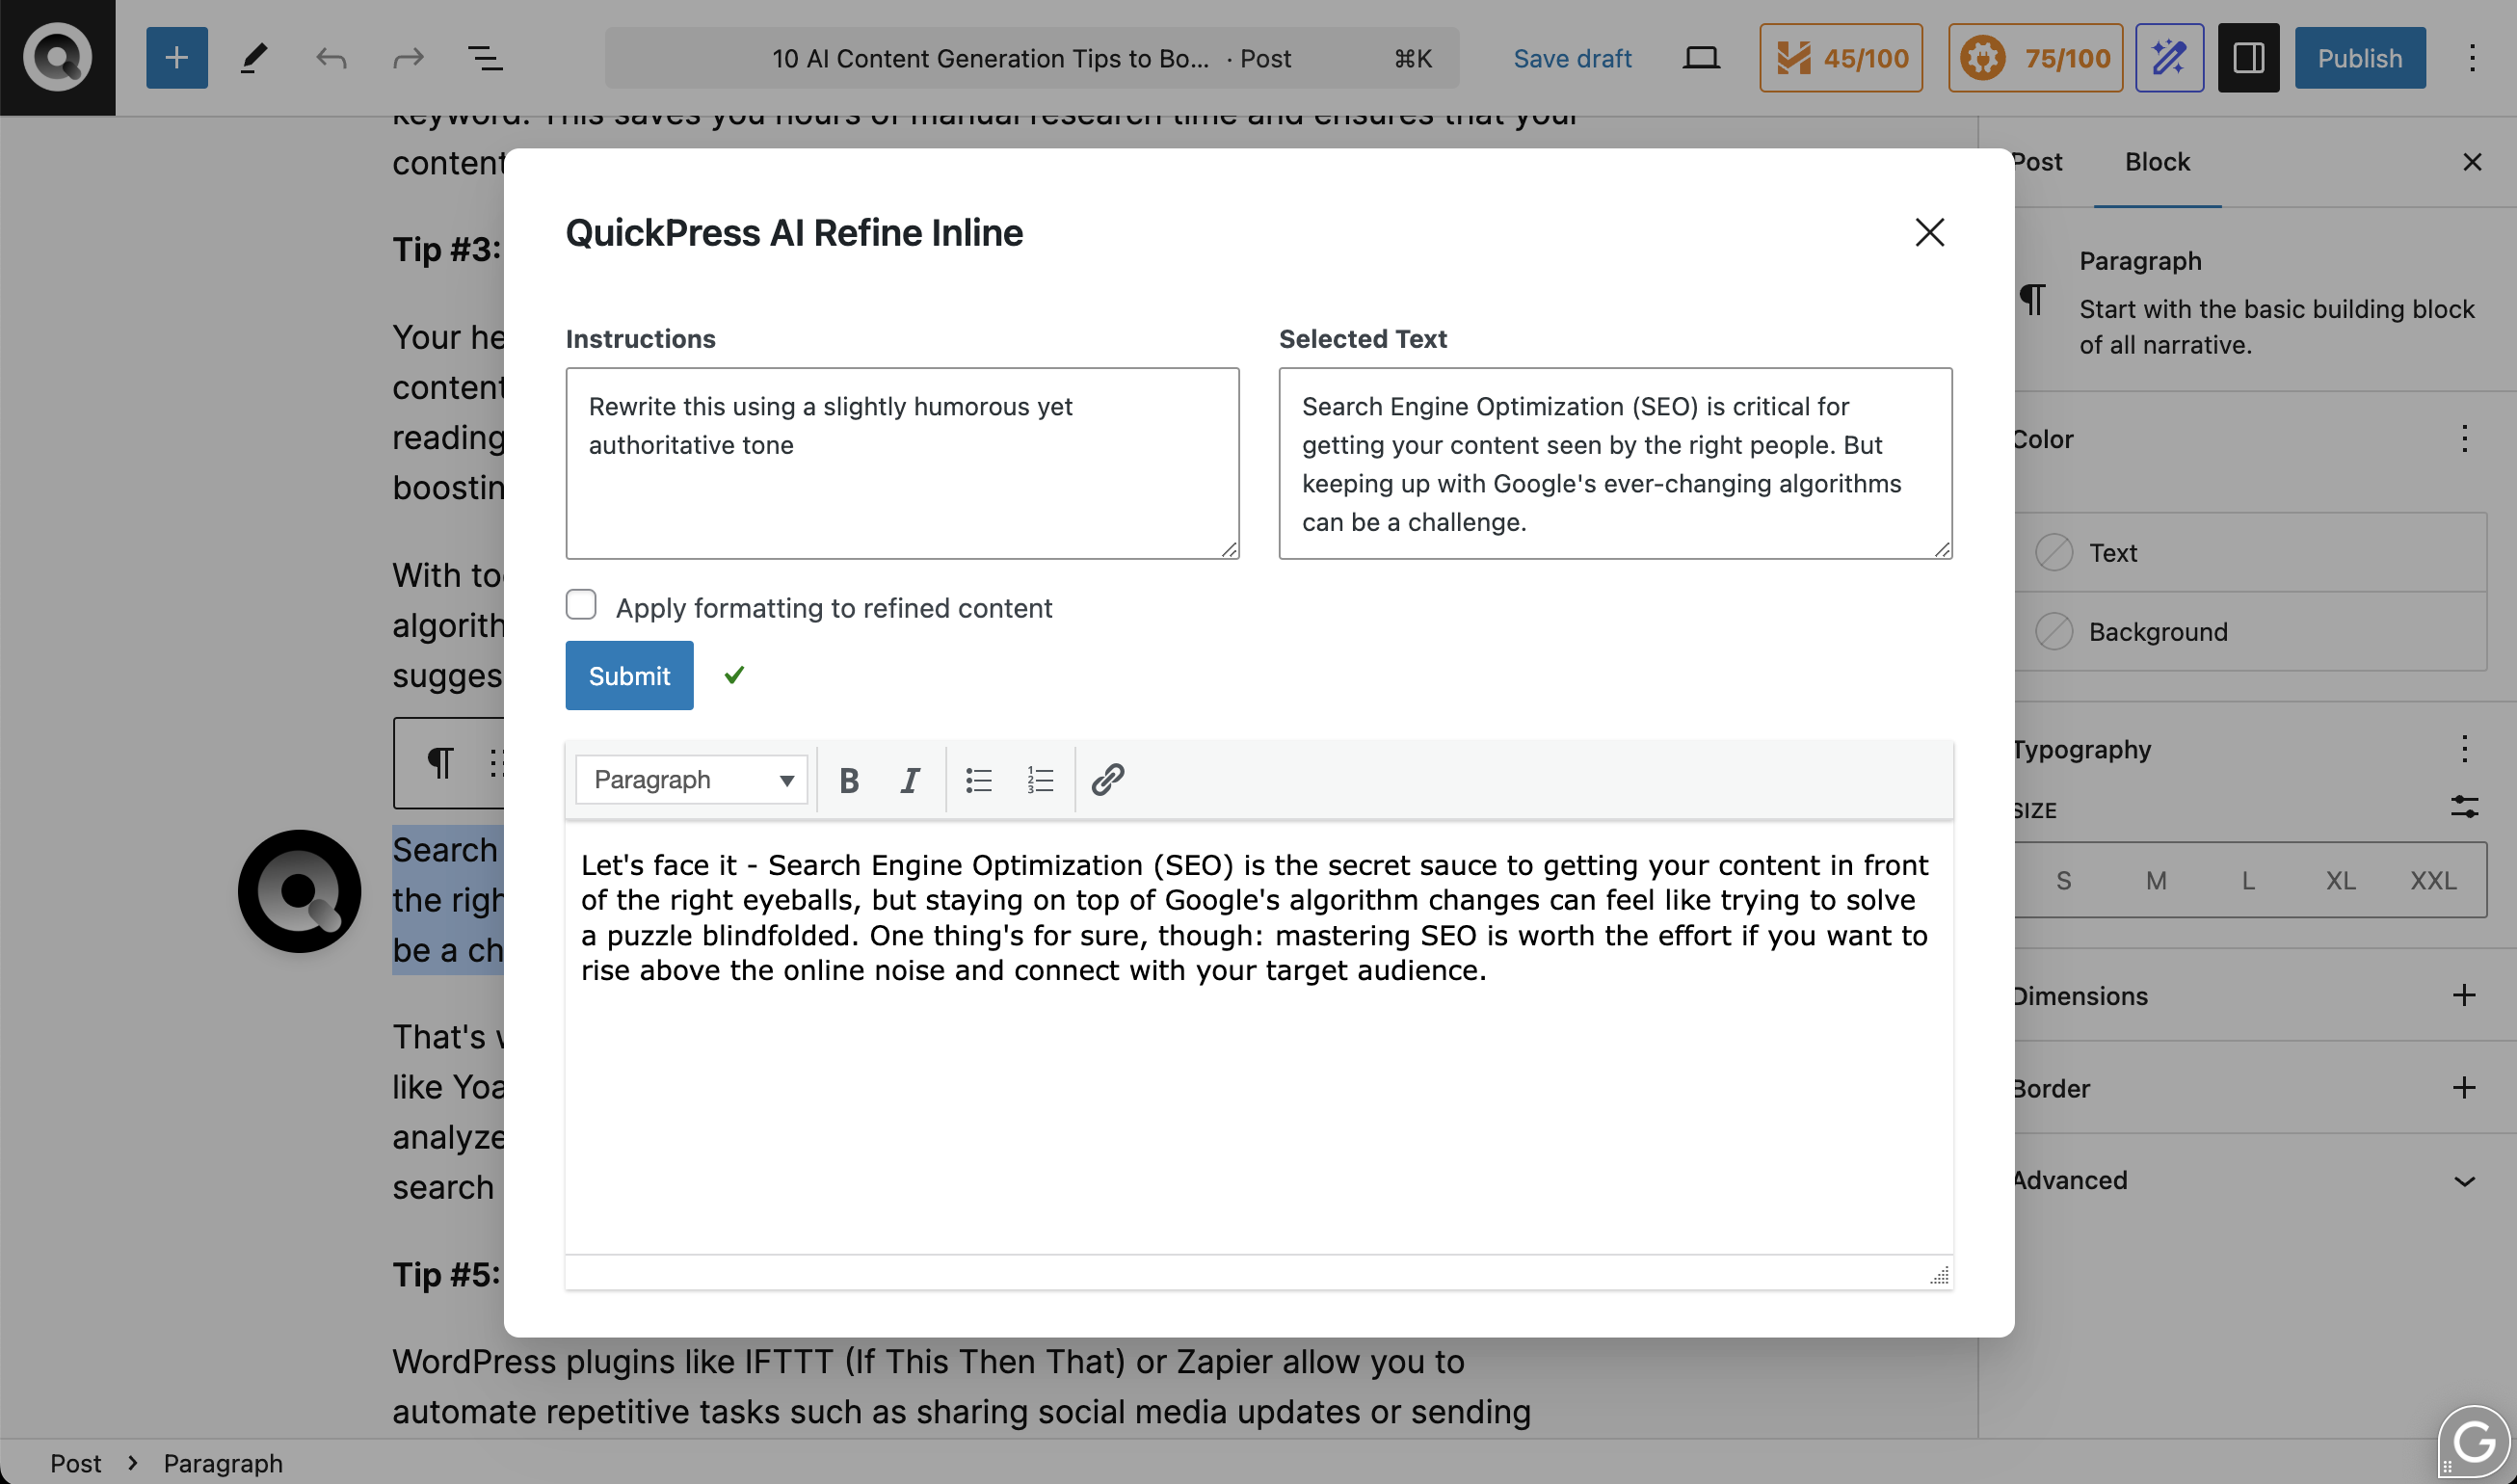The width and height of the screenshot is (2517, 1484).
Task: Click inside the refined content editor
Action: pos(1258,1037)
